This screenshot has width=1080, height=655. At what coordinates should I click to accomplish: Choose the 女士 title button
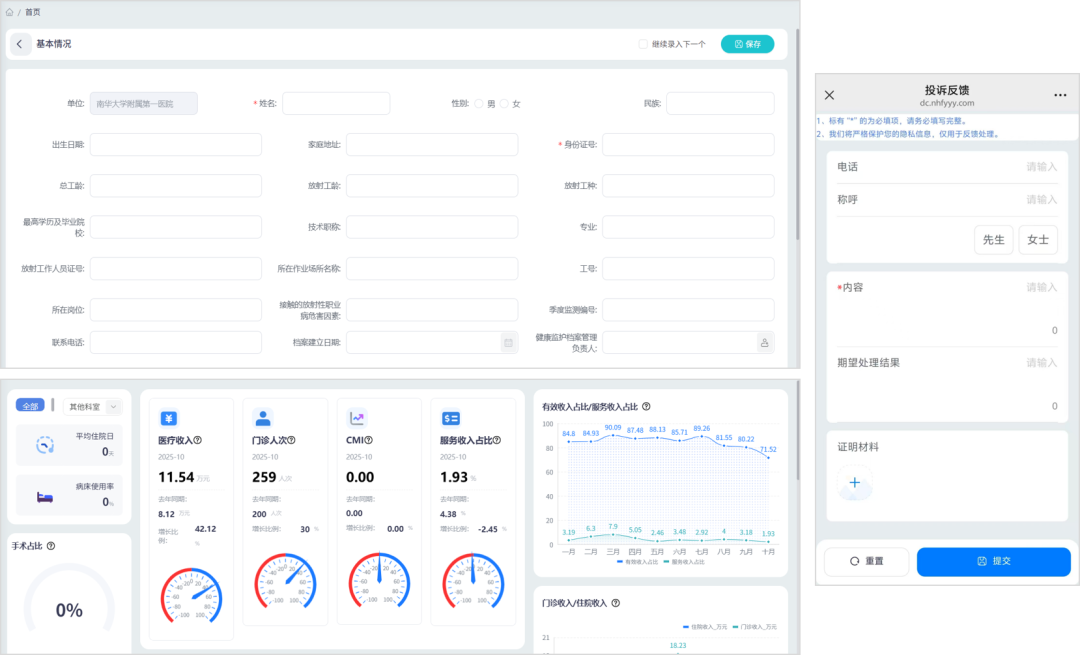point(1038,240)
